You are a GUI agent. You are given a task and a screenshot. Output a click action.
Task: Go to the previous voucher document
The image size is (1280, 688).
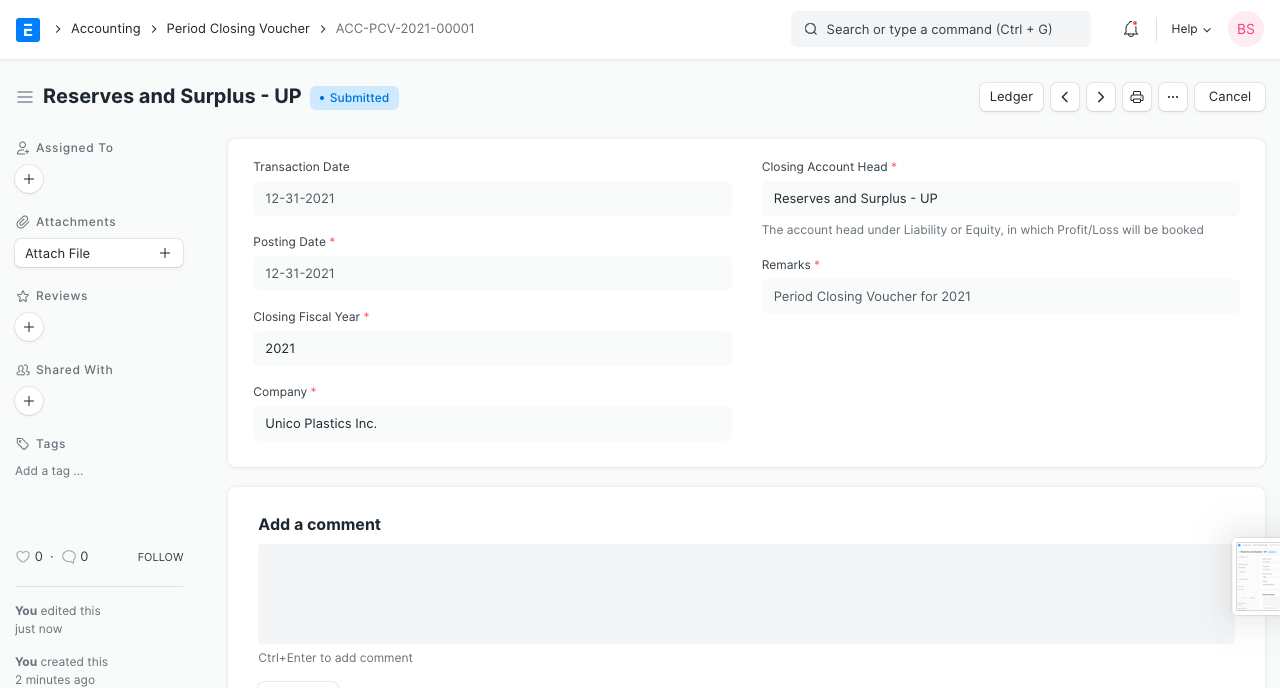pos(1065,97)
